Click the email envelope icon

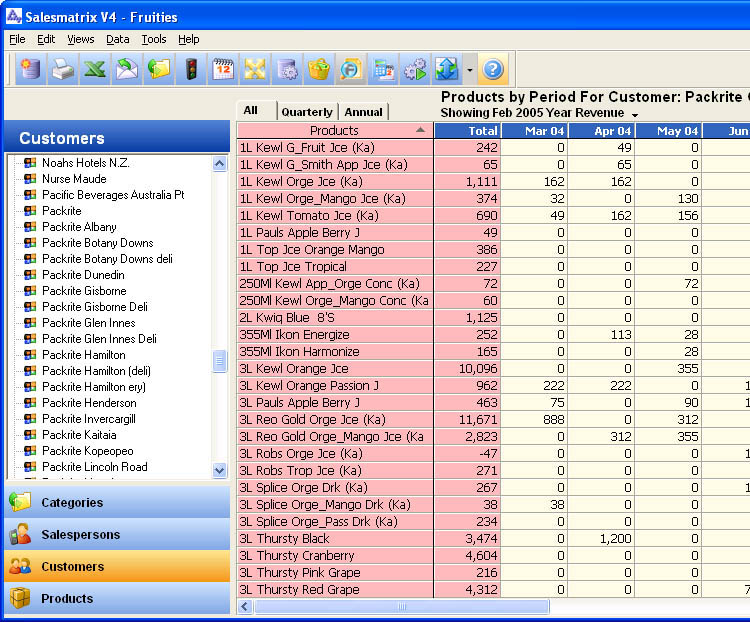pyautogui.click(x=127, y=69)
